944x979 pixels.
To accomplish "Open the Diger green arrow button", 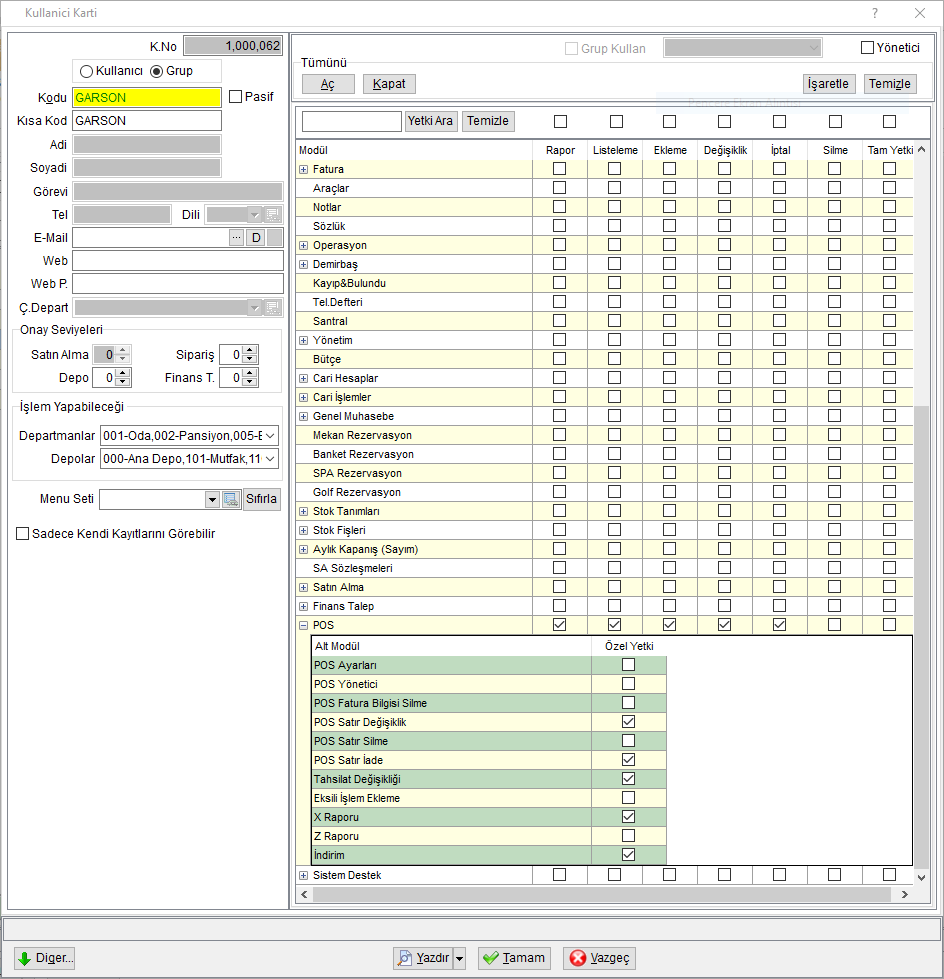I will 44,958.
